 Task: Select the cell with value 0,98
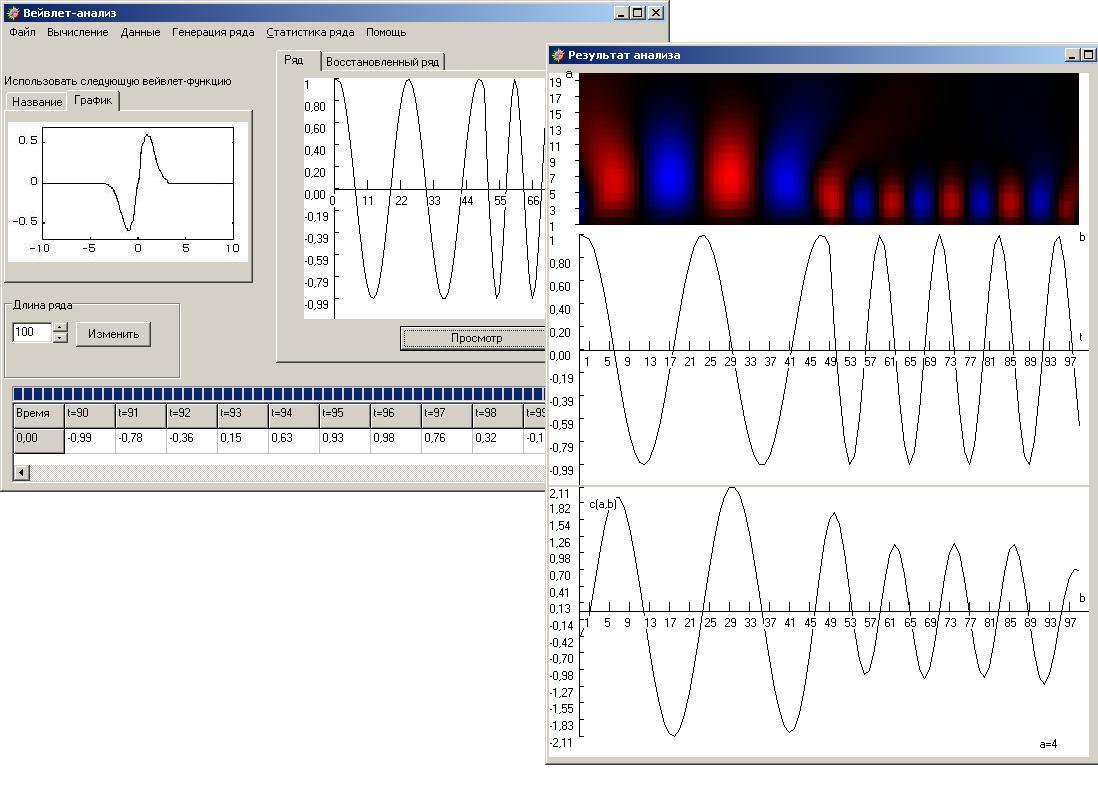coord(396,440)
